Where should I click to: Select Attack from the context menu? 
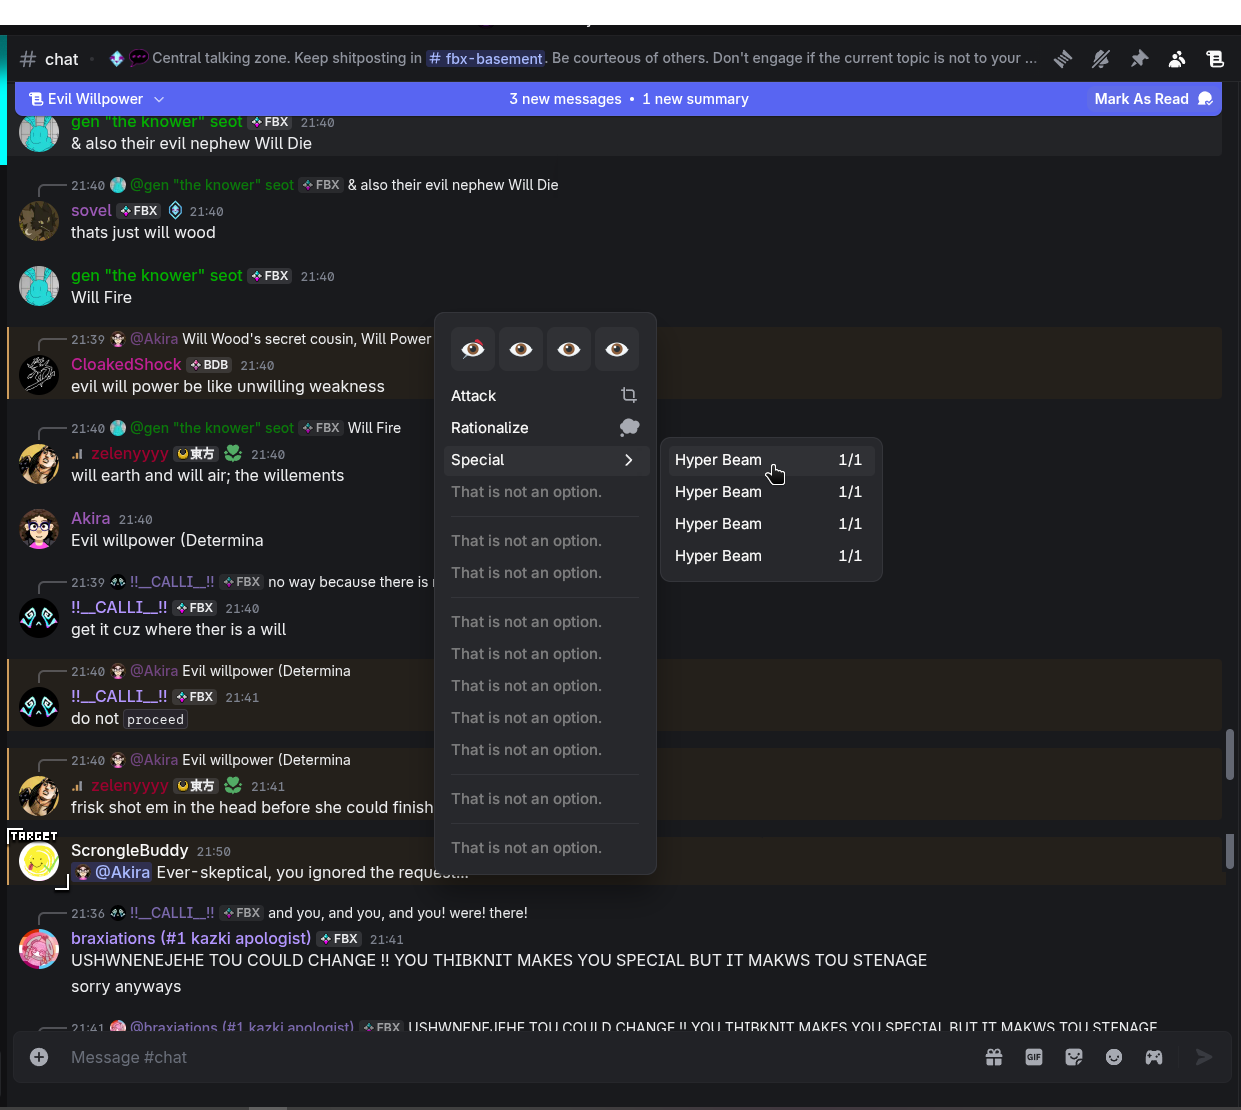tap(544, 396)
